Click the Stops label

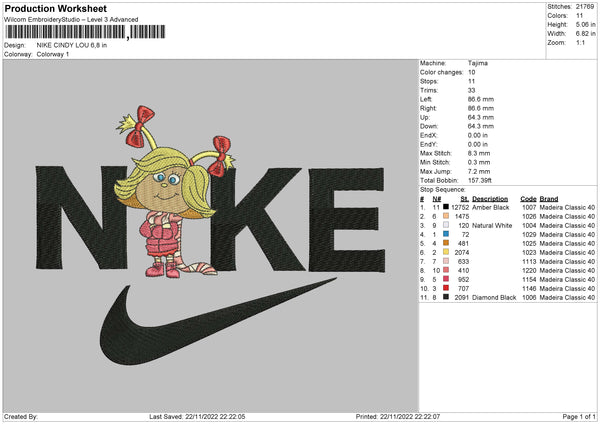[x=429, y=81]
